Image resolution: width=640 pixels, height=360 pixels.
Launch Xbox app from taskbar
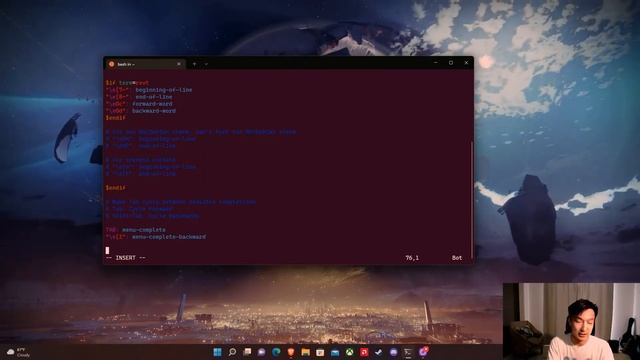pyautogui.click(x=349, y=352)
